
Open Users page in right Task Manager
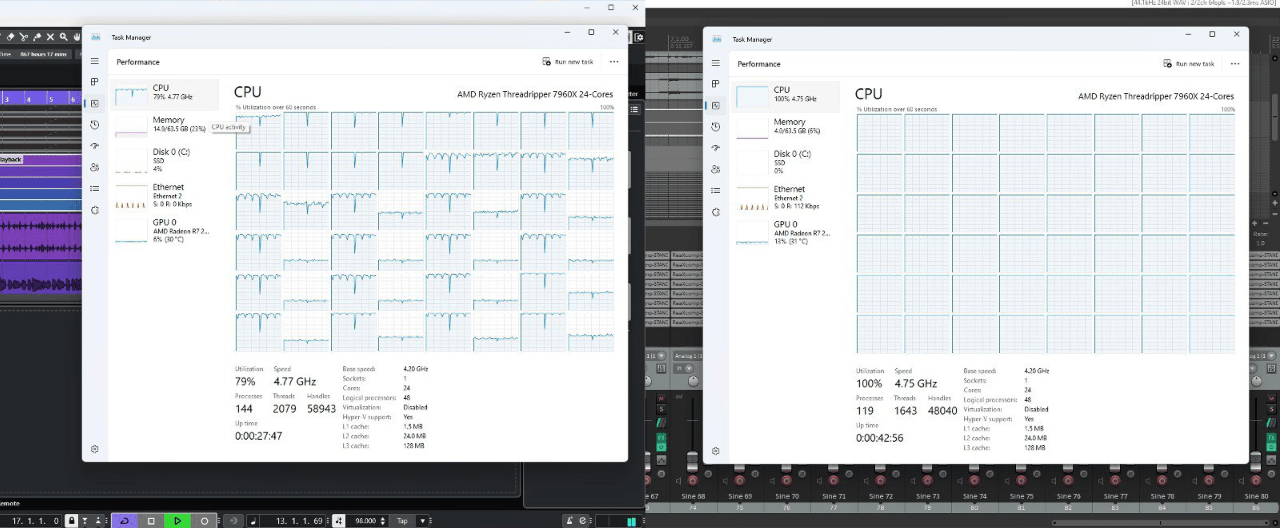pos(716,169)
